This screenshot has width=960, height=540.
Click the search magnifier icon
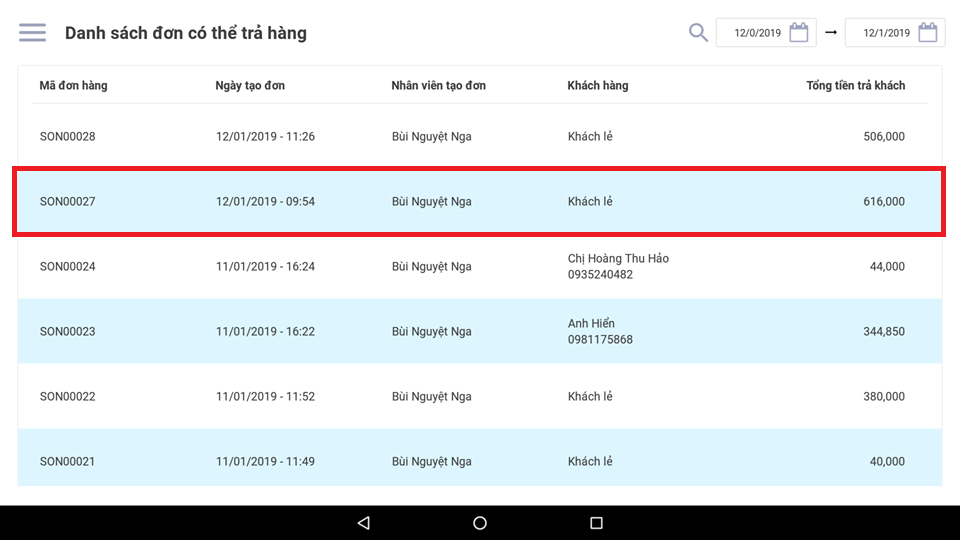tap(698, 33)
